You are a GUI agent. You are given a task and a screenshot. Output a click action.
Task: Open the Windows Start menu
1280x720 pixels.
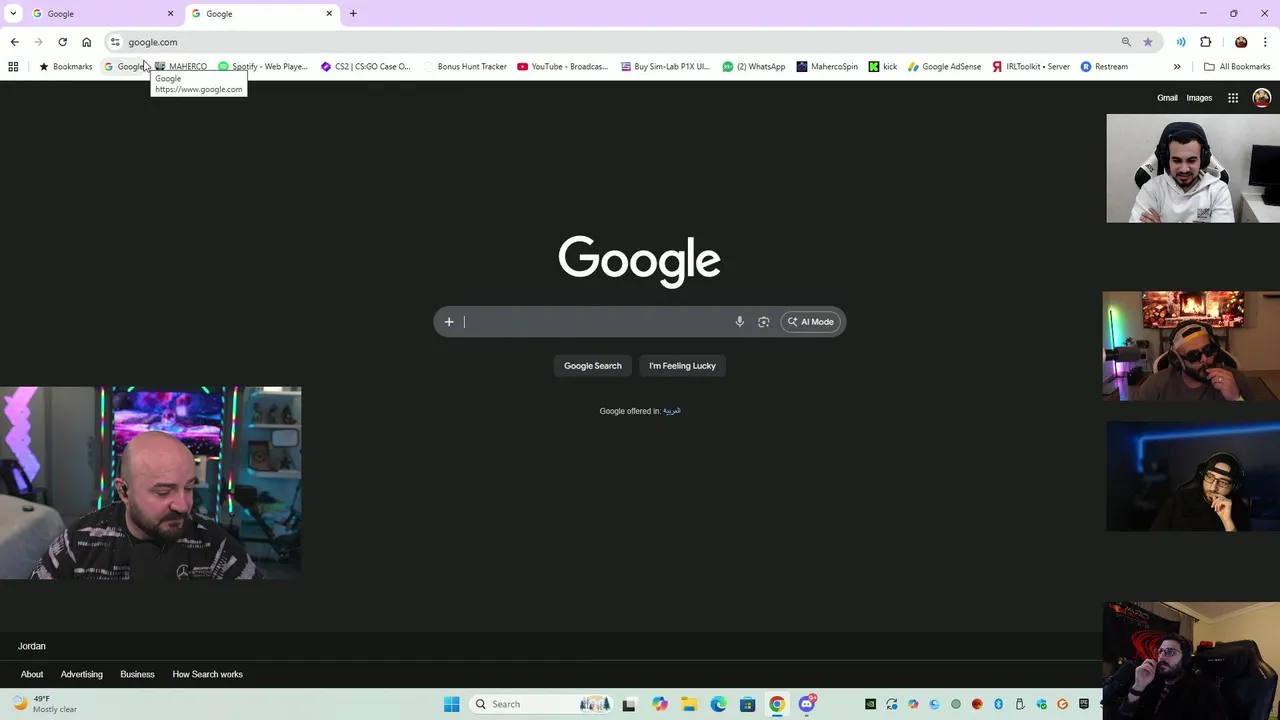click(x=451, y=704)
